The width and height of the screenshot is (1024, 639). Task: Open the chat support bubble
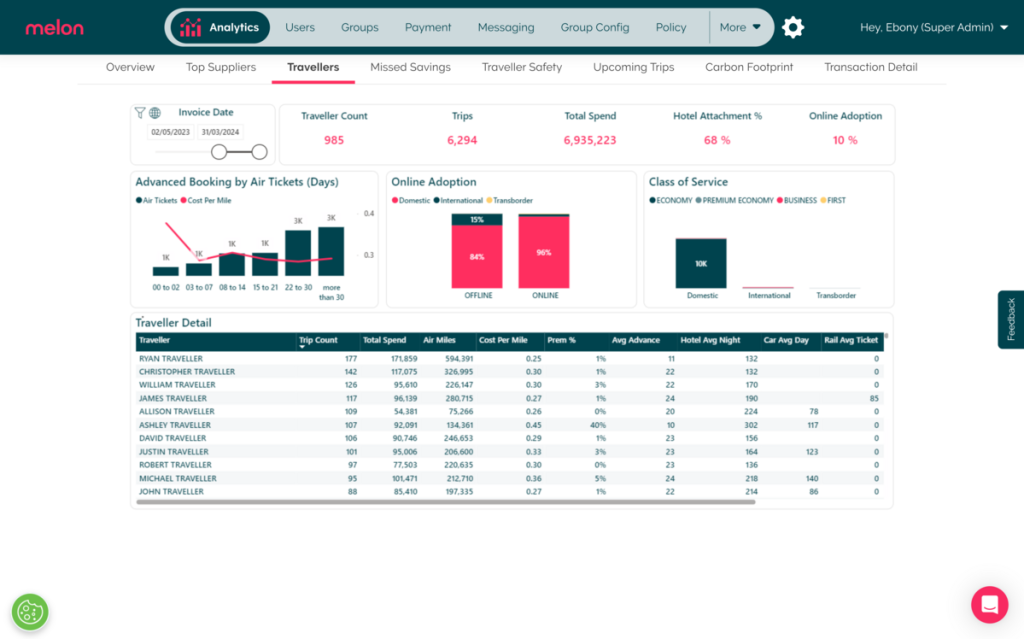[989, 604]
